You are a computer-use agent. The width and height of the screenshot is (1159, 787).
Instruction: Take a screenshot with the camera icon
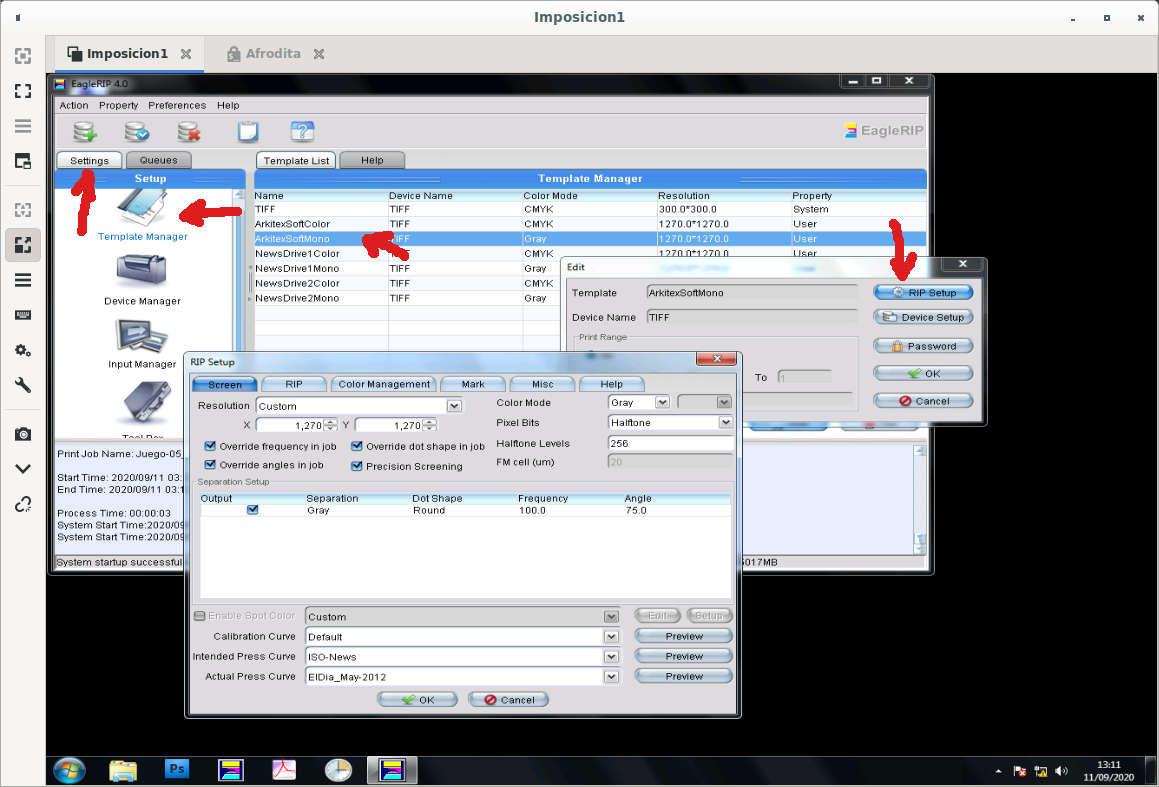click(22, 434)
